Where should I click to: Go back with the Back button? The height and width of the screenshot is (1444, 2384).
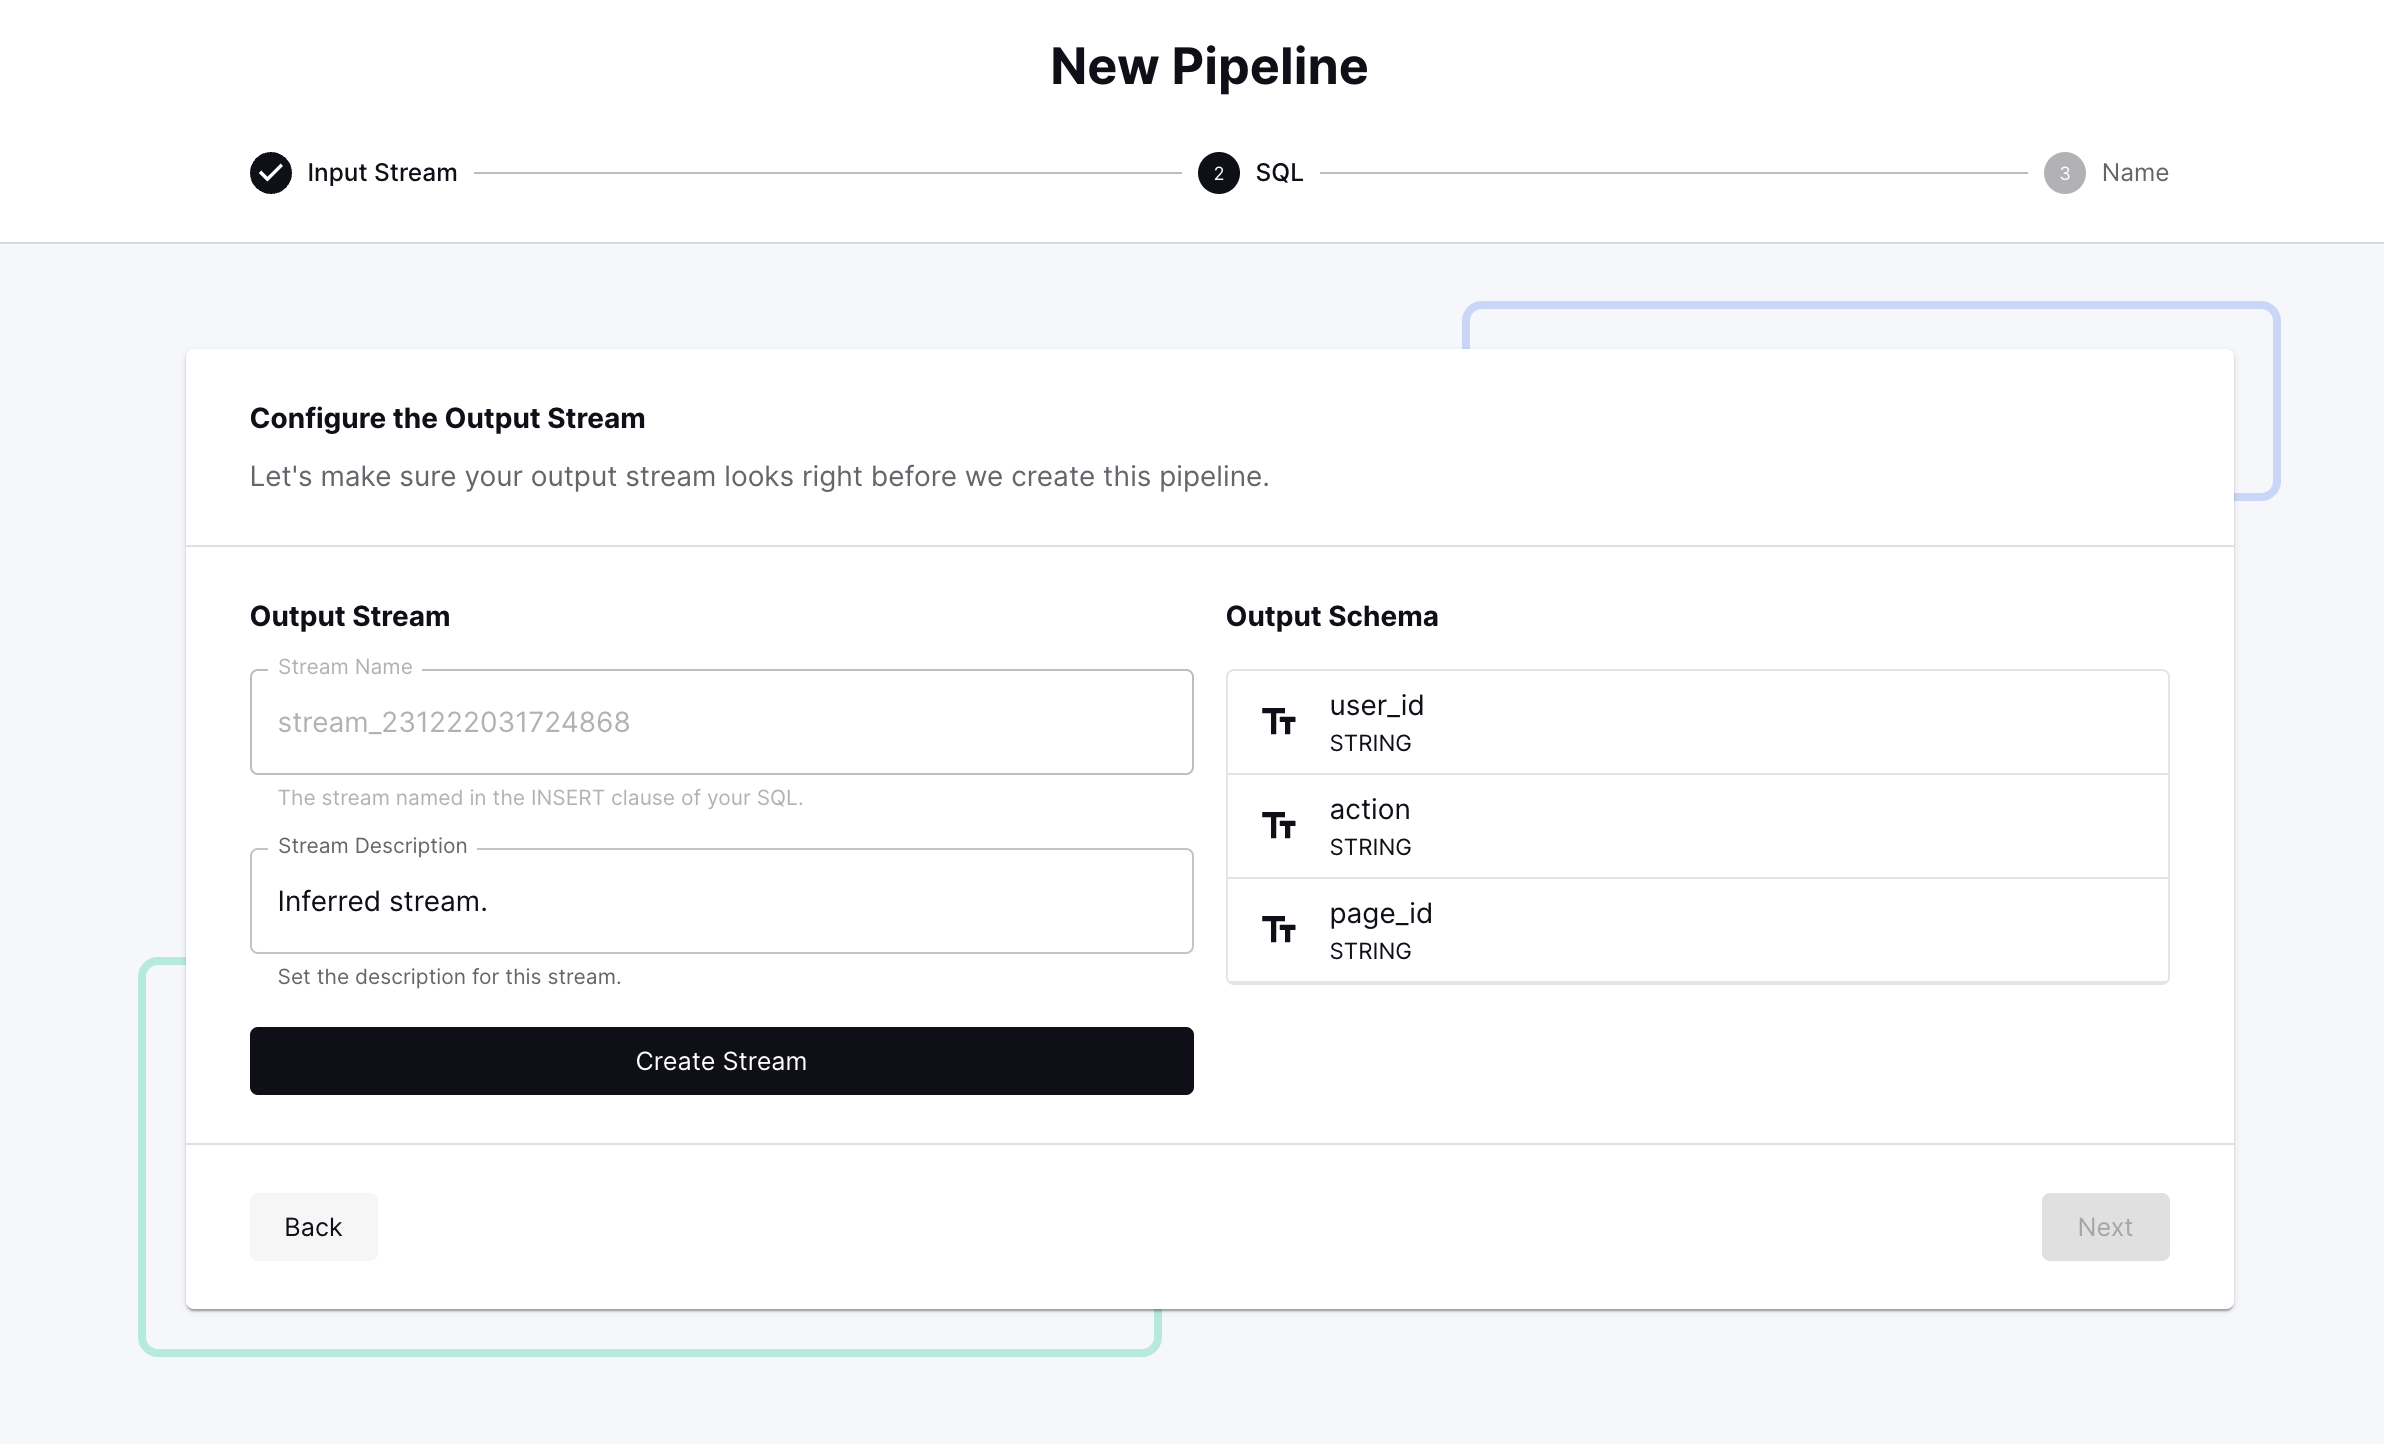pyautogui.click(x=313, y=1227)
